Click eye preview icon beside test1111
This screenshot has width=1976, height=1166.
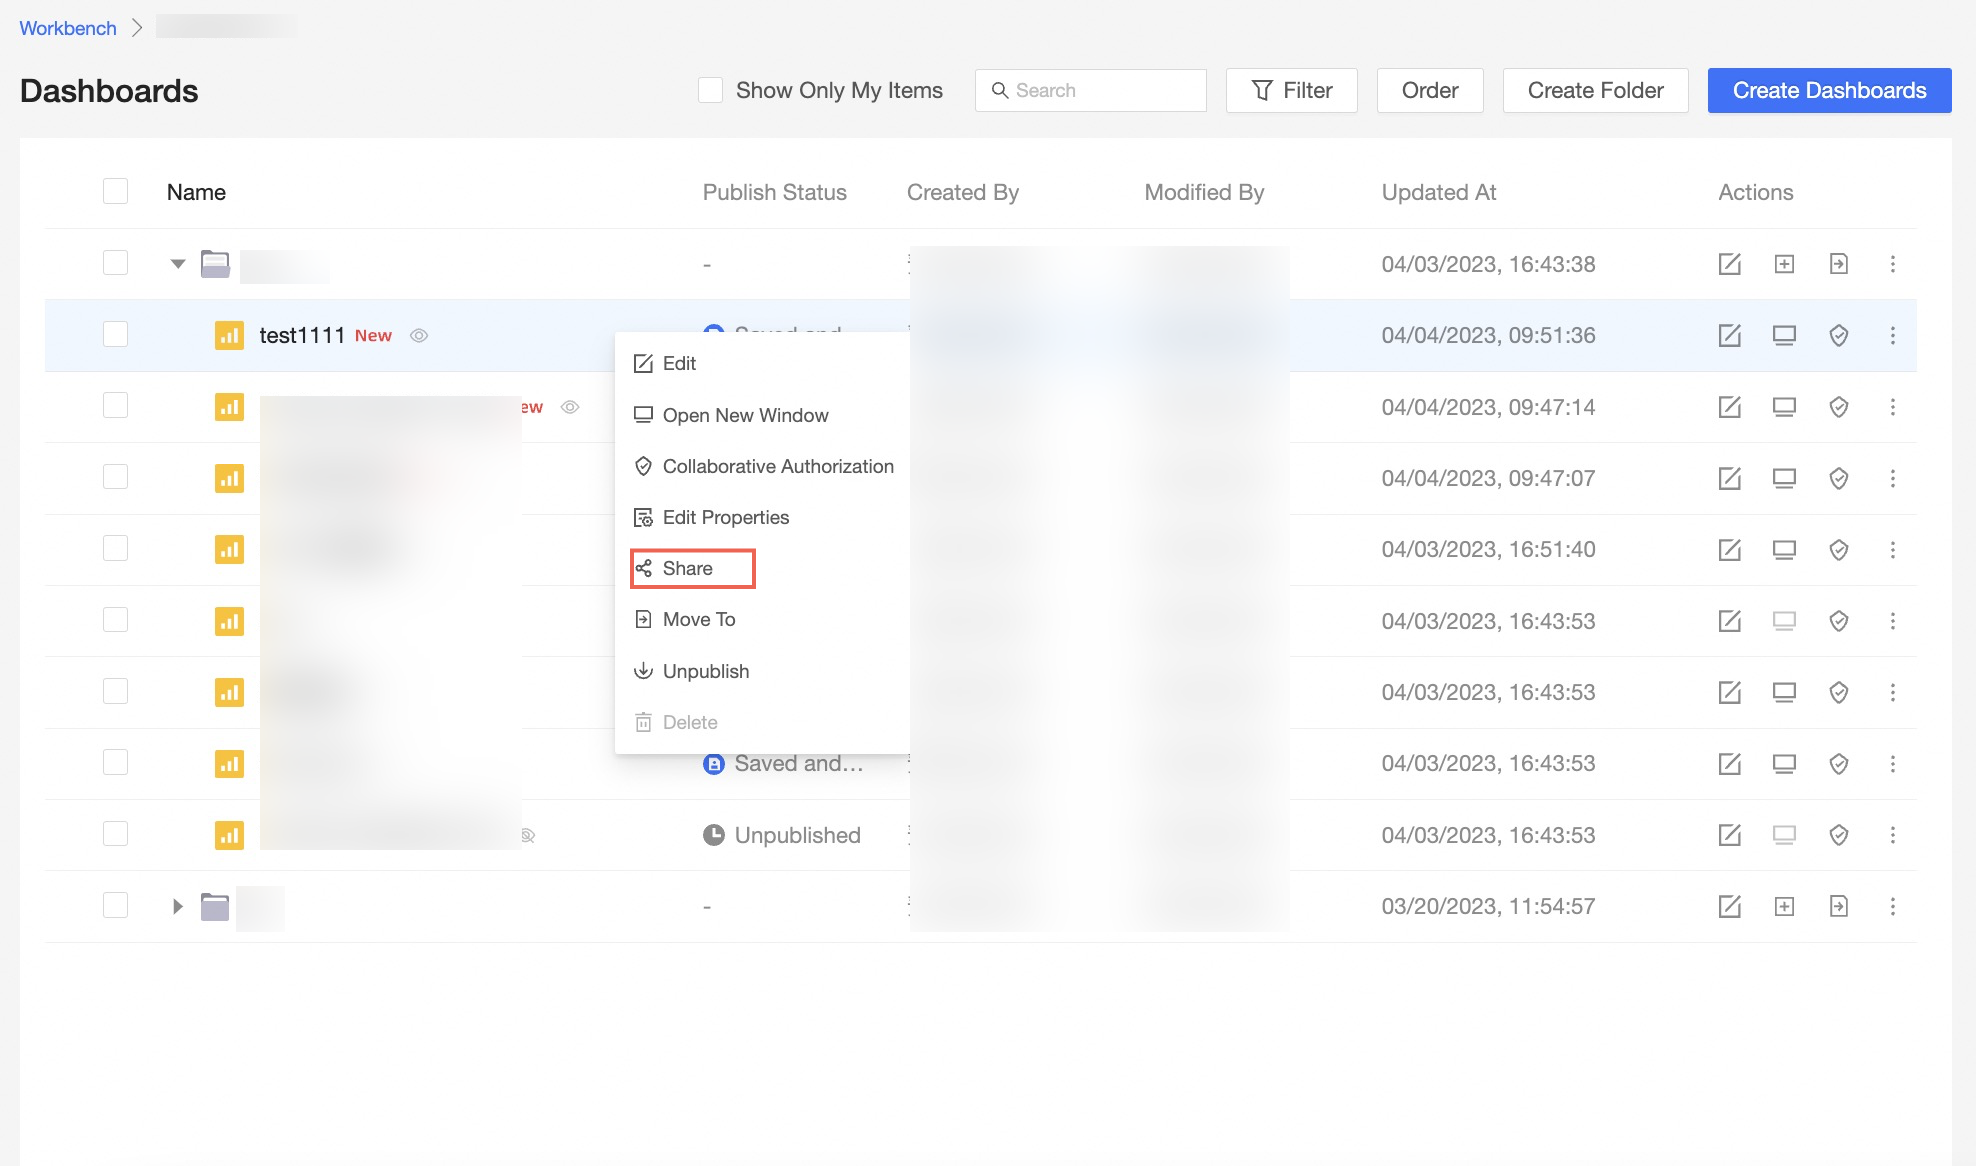coord(419,336)
